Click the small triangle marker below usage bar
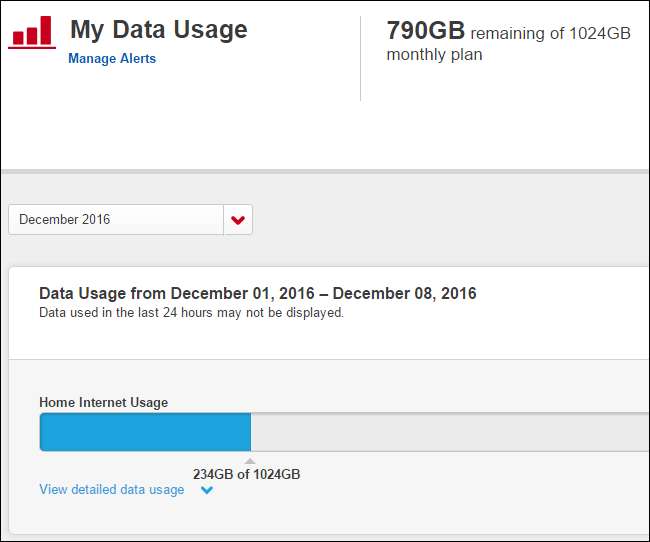This screenshot has width=650, height=542. (x=250, y=461)
